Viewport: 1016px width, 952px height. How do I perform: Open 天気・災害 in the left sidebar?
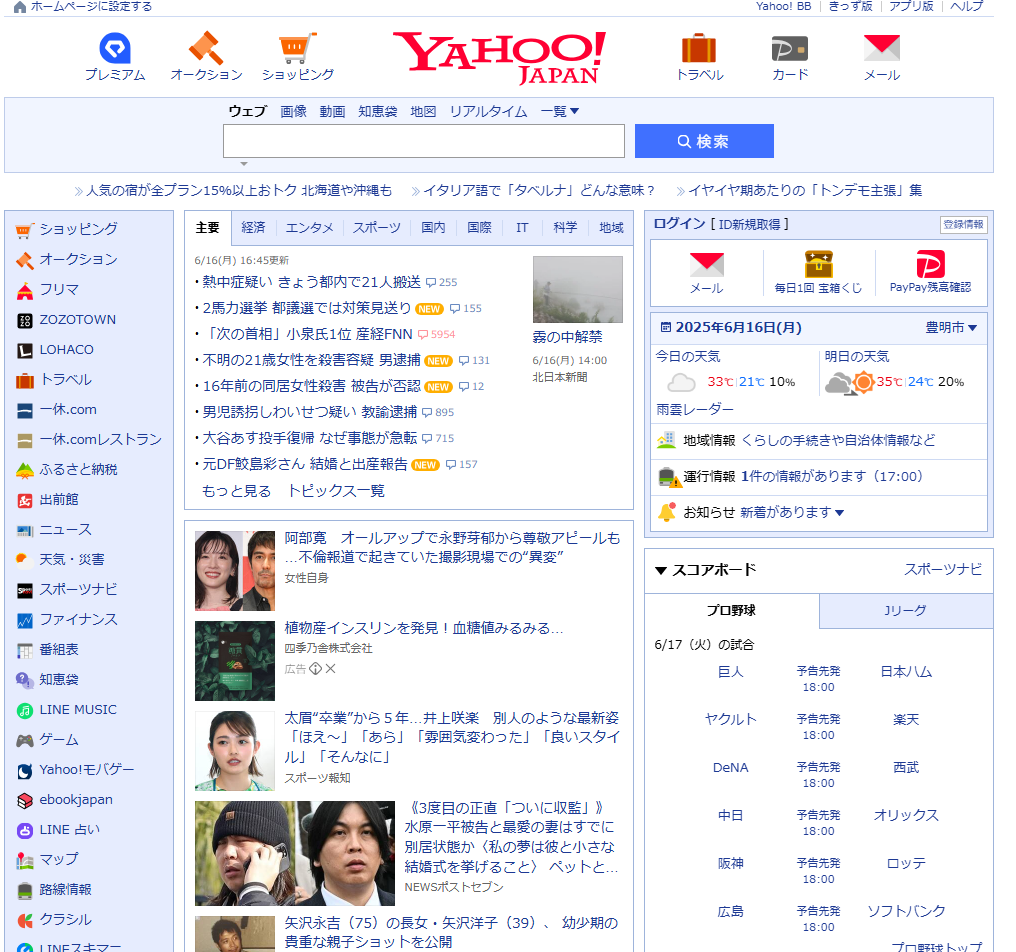click(71, 559)
